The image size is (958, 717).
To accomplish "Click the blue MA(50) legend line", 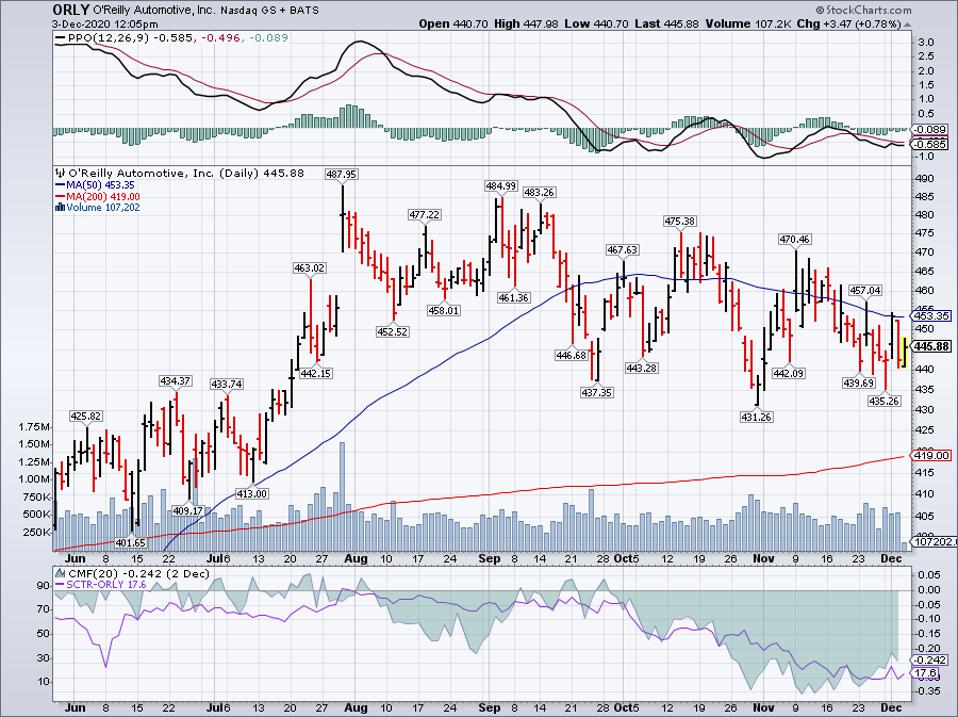I will pos(60,185).
